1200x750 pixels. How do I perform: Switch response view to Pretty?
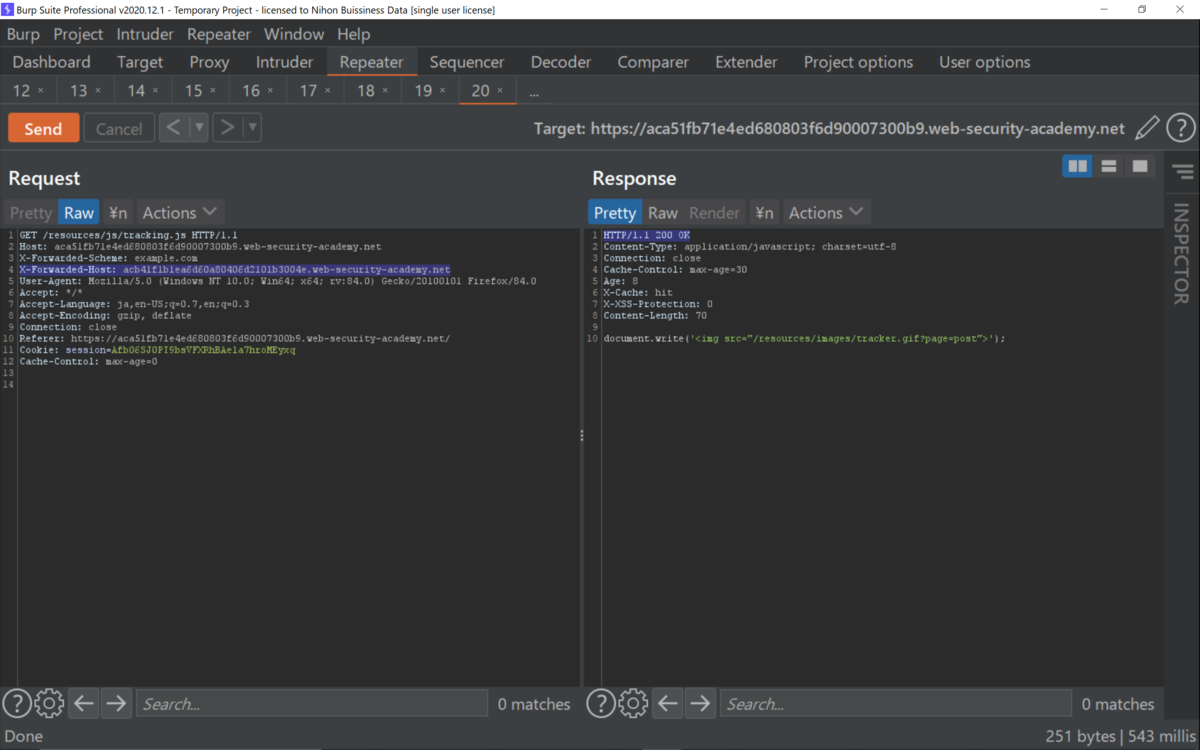[615, 212]
